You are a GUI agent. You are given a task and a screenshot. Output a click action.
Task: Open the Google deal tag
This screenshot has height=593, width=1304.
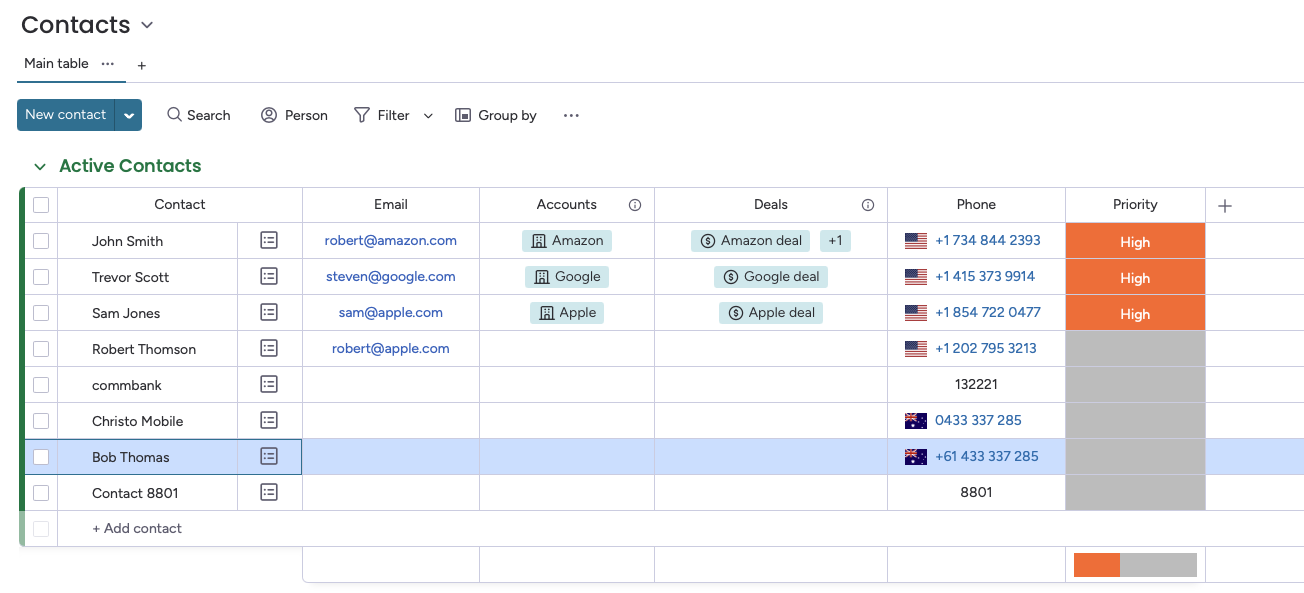click(771, 276)
